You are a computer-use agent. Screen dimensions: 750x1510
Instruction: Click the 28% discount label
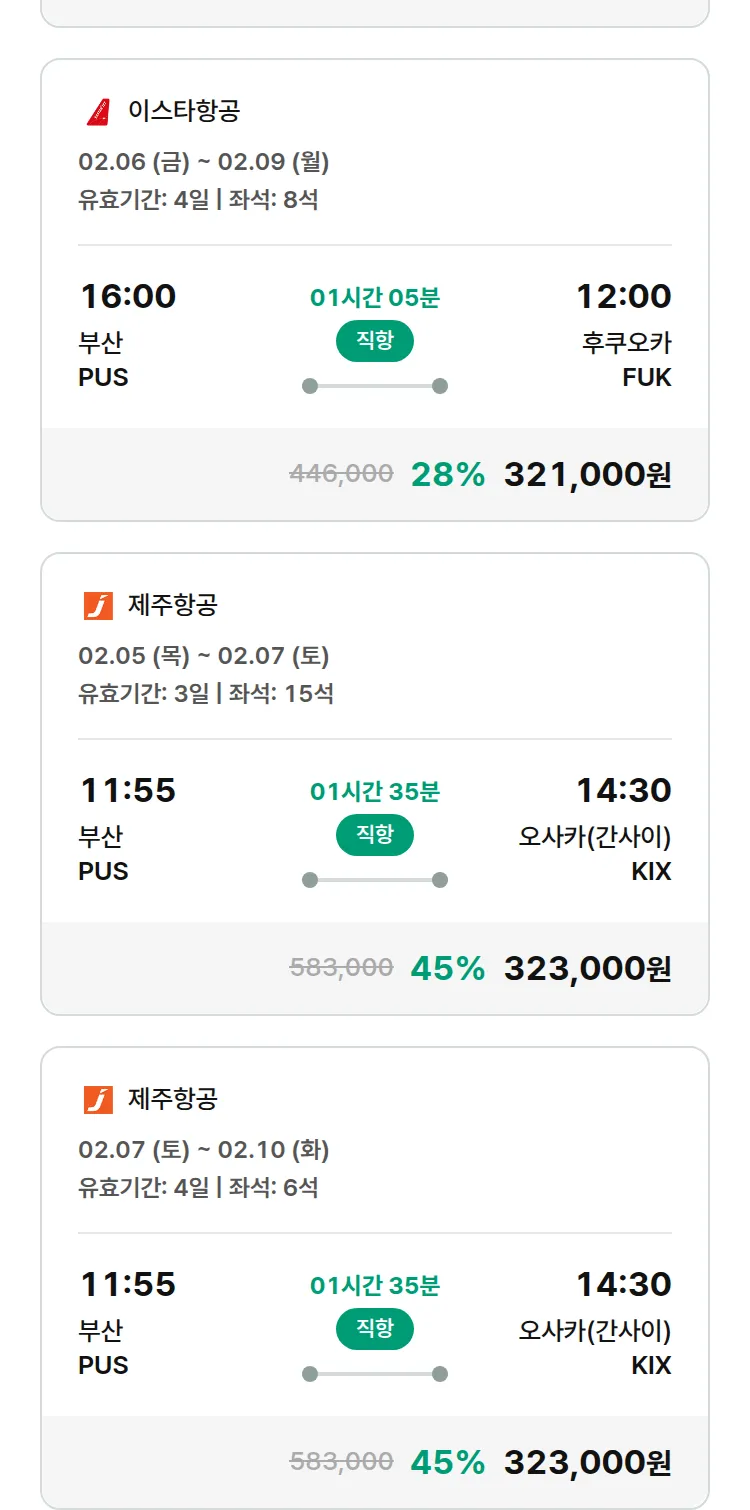[x=448, y=474]
